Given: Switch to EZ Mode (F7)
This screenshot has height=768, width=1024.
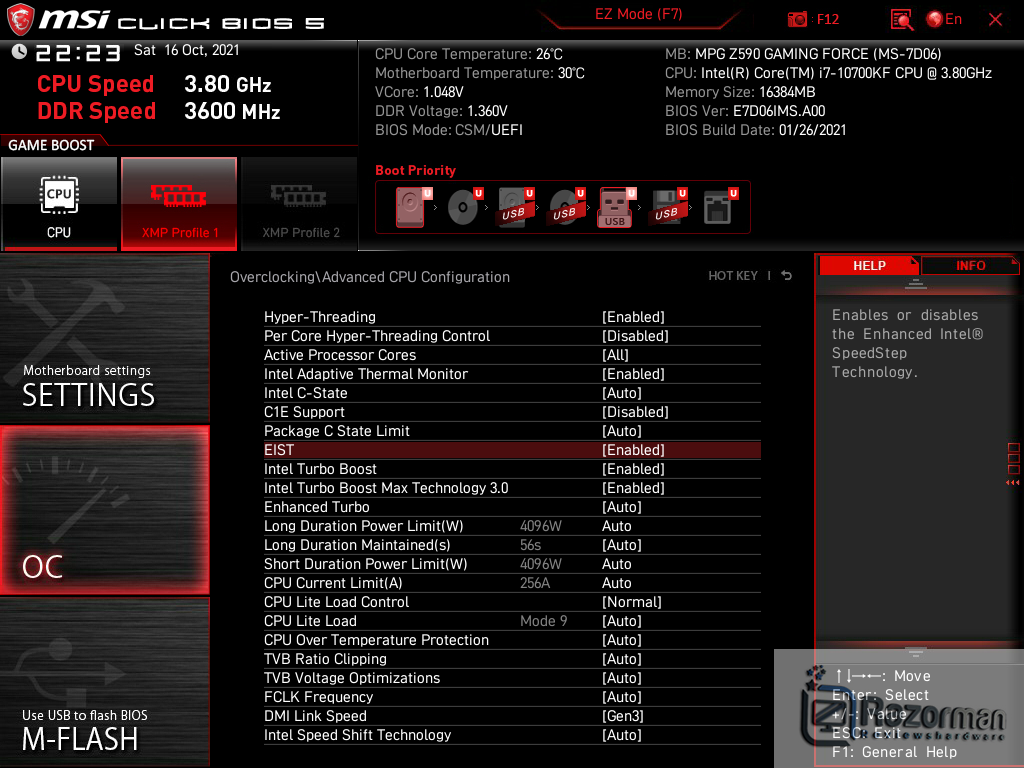Looking at the screenshot, I should coord(638,15).
